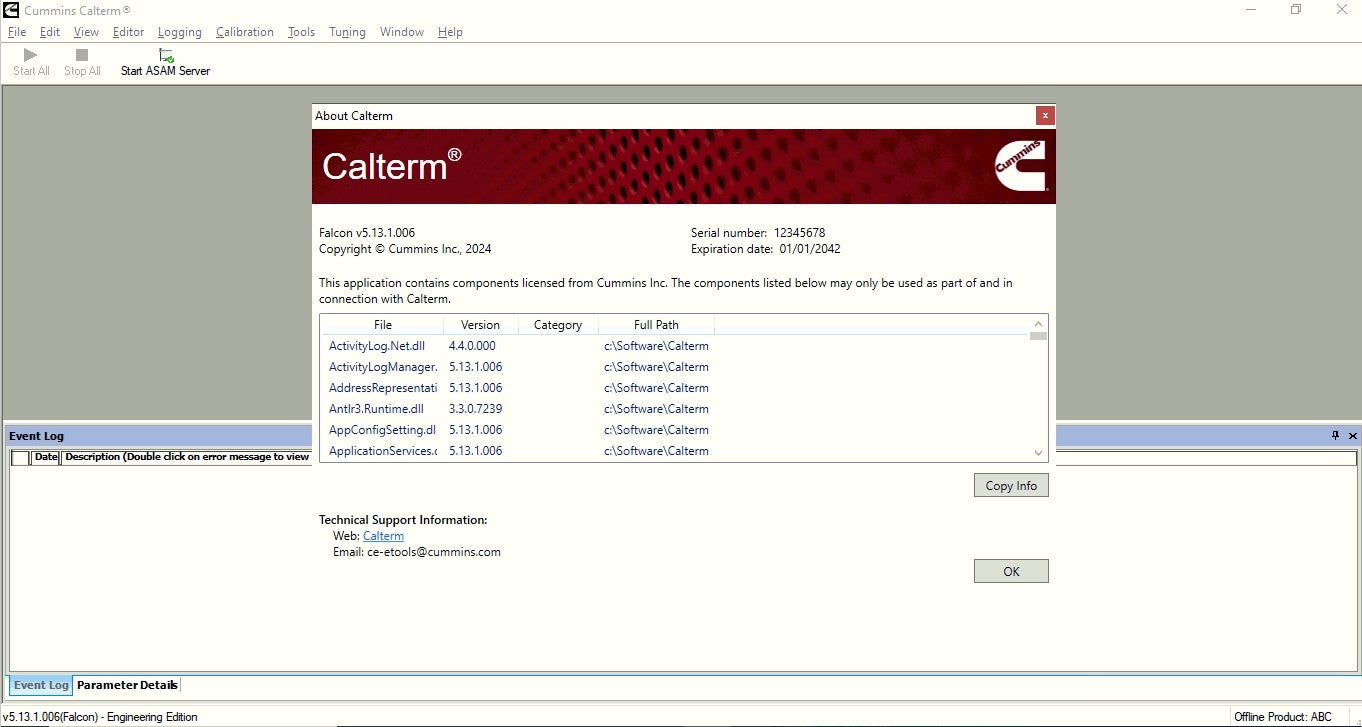
Task: Open the Calibration menu
Action: (x=244, y=32)
